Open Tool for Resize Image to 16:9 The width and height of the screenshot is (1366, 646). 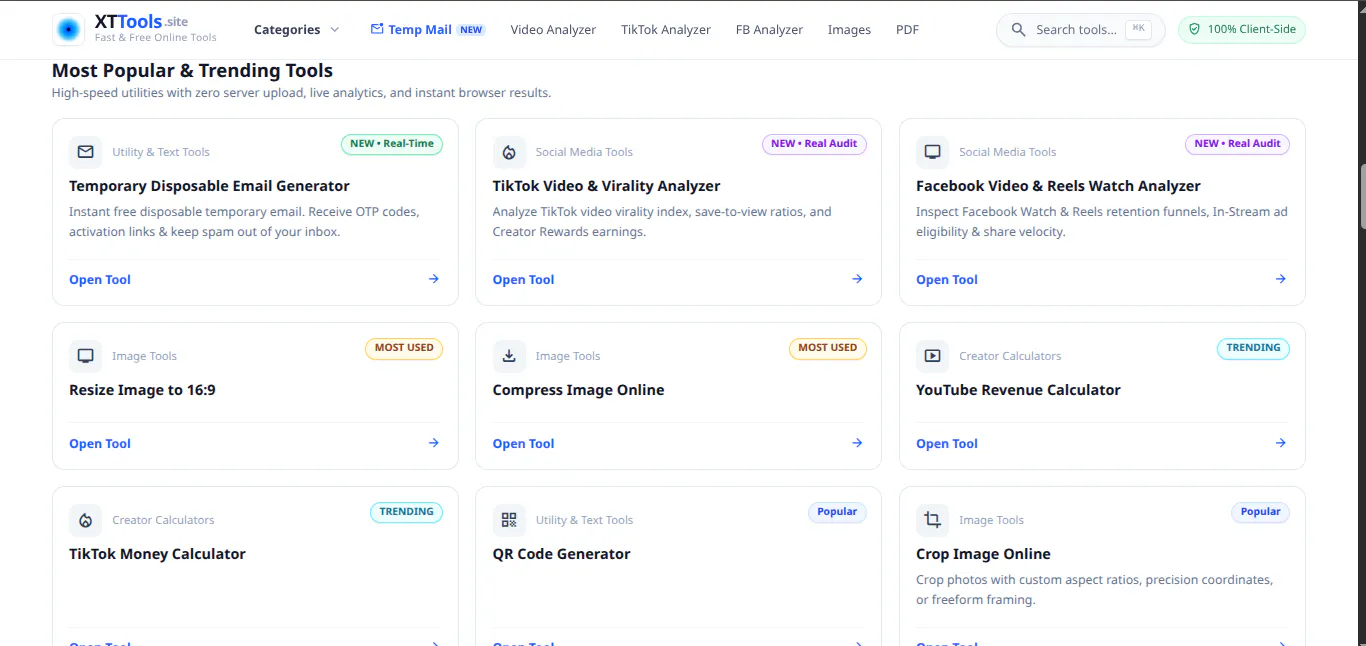coord(100,444)
